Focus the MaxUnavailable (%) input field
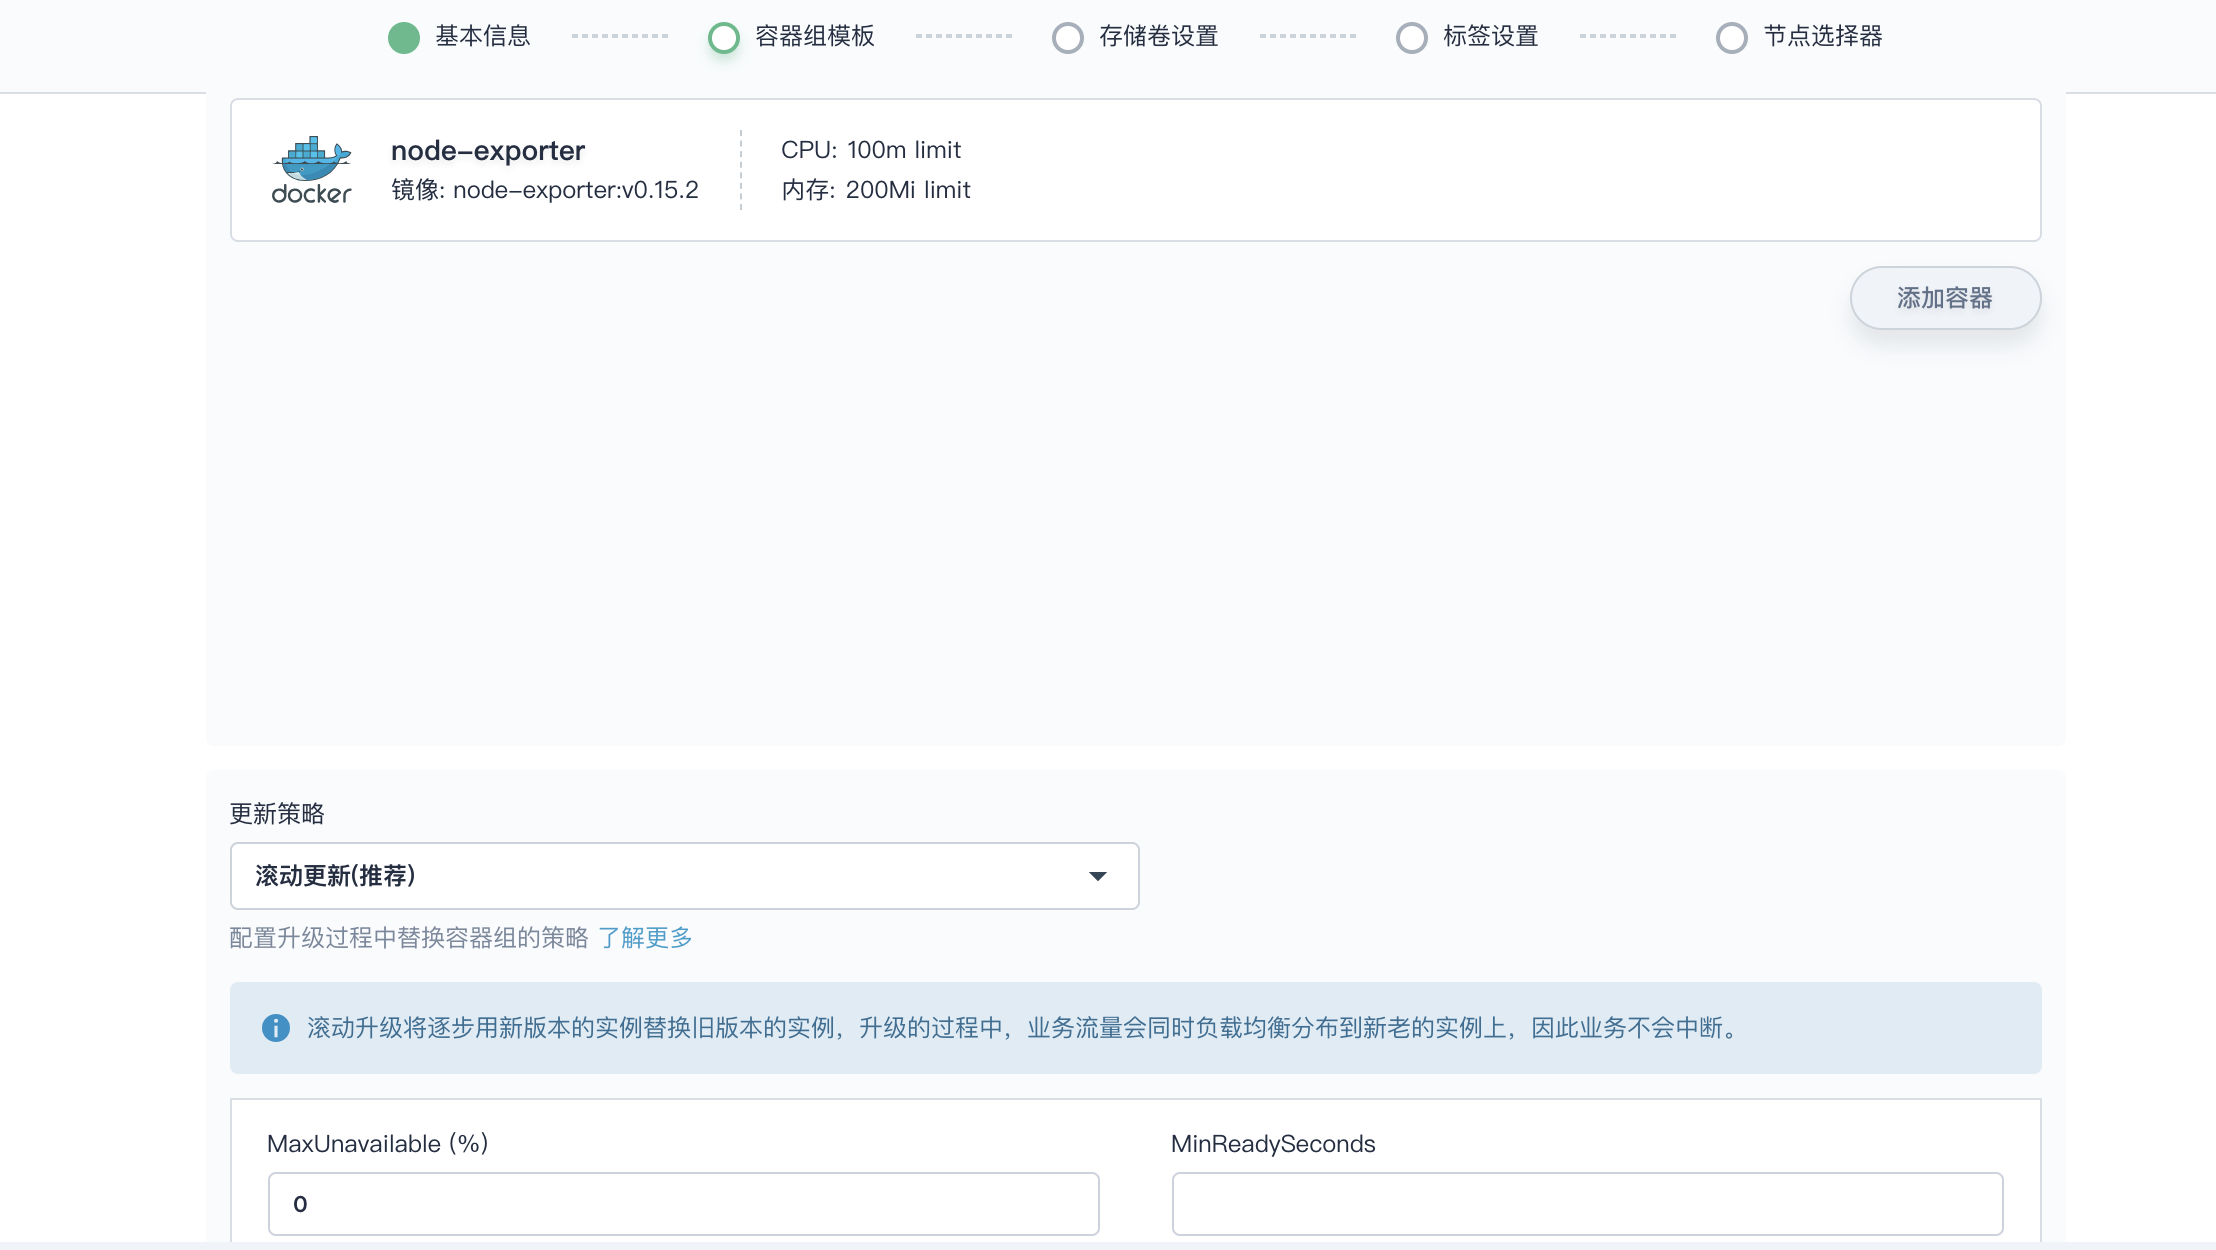This screenshot has height=1250, width=2216. [684, 1204]
